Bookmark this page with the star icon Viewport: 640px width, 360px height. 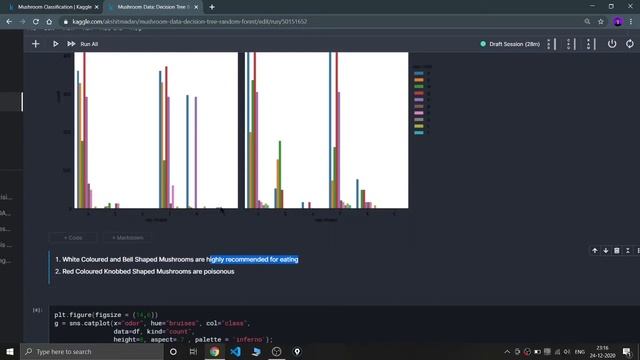601,21
